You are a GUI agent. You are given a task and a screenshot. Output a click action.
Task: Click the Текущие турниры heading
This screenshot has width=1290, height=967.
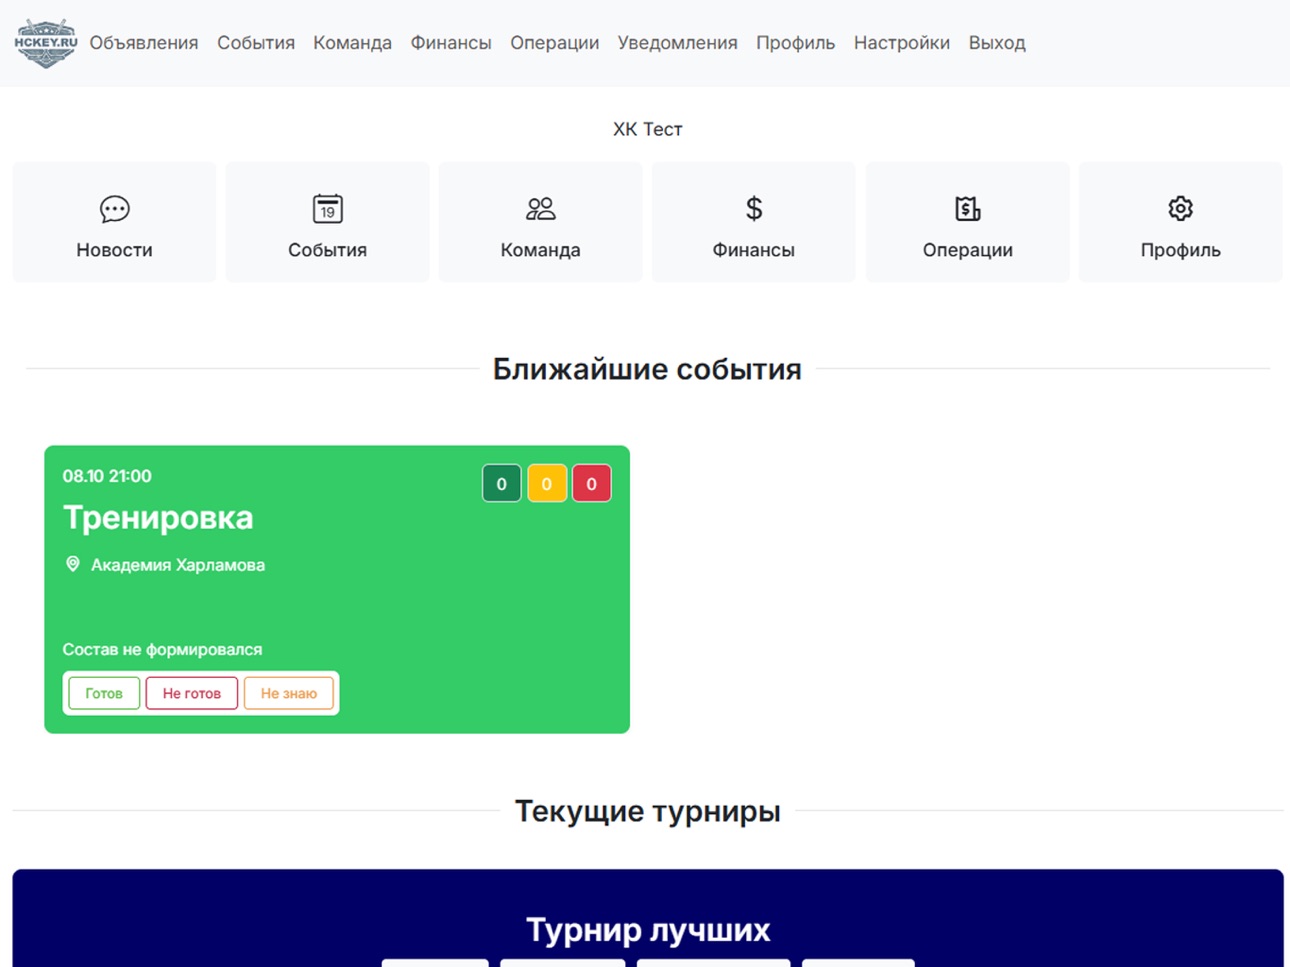[x=647, y=811]
